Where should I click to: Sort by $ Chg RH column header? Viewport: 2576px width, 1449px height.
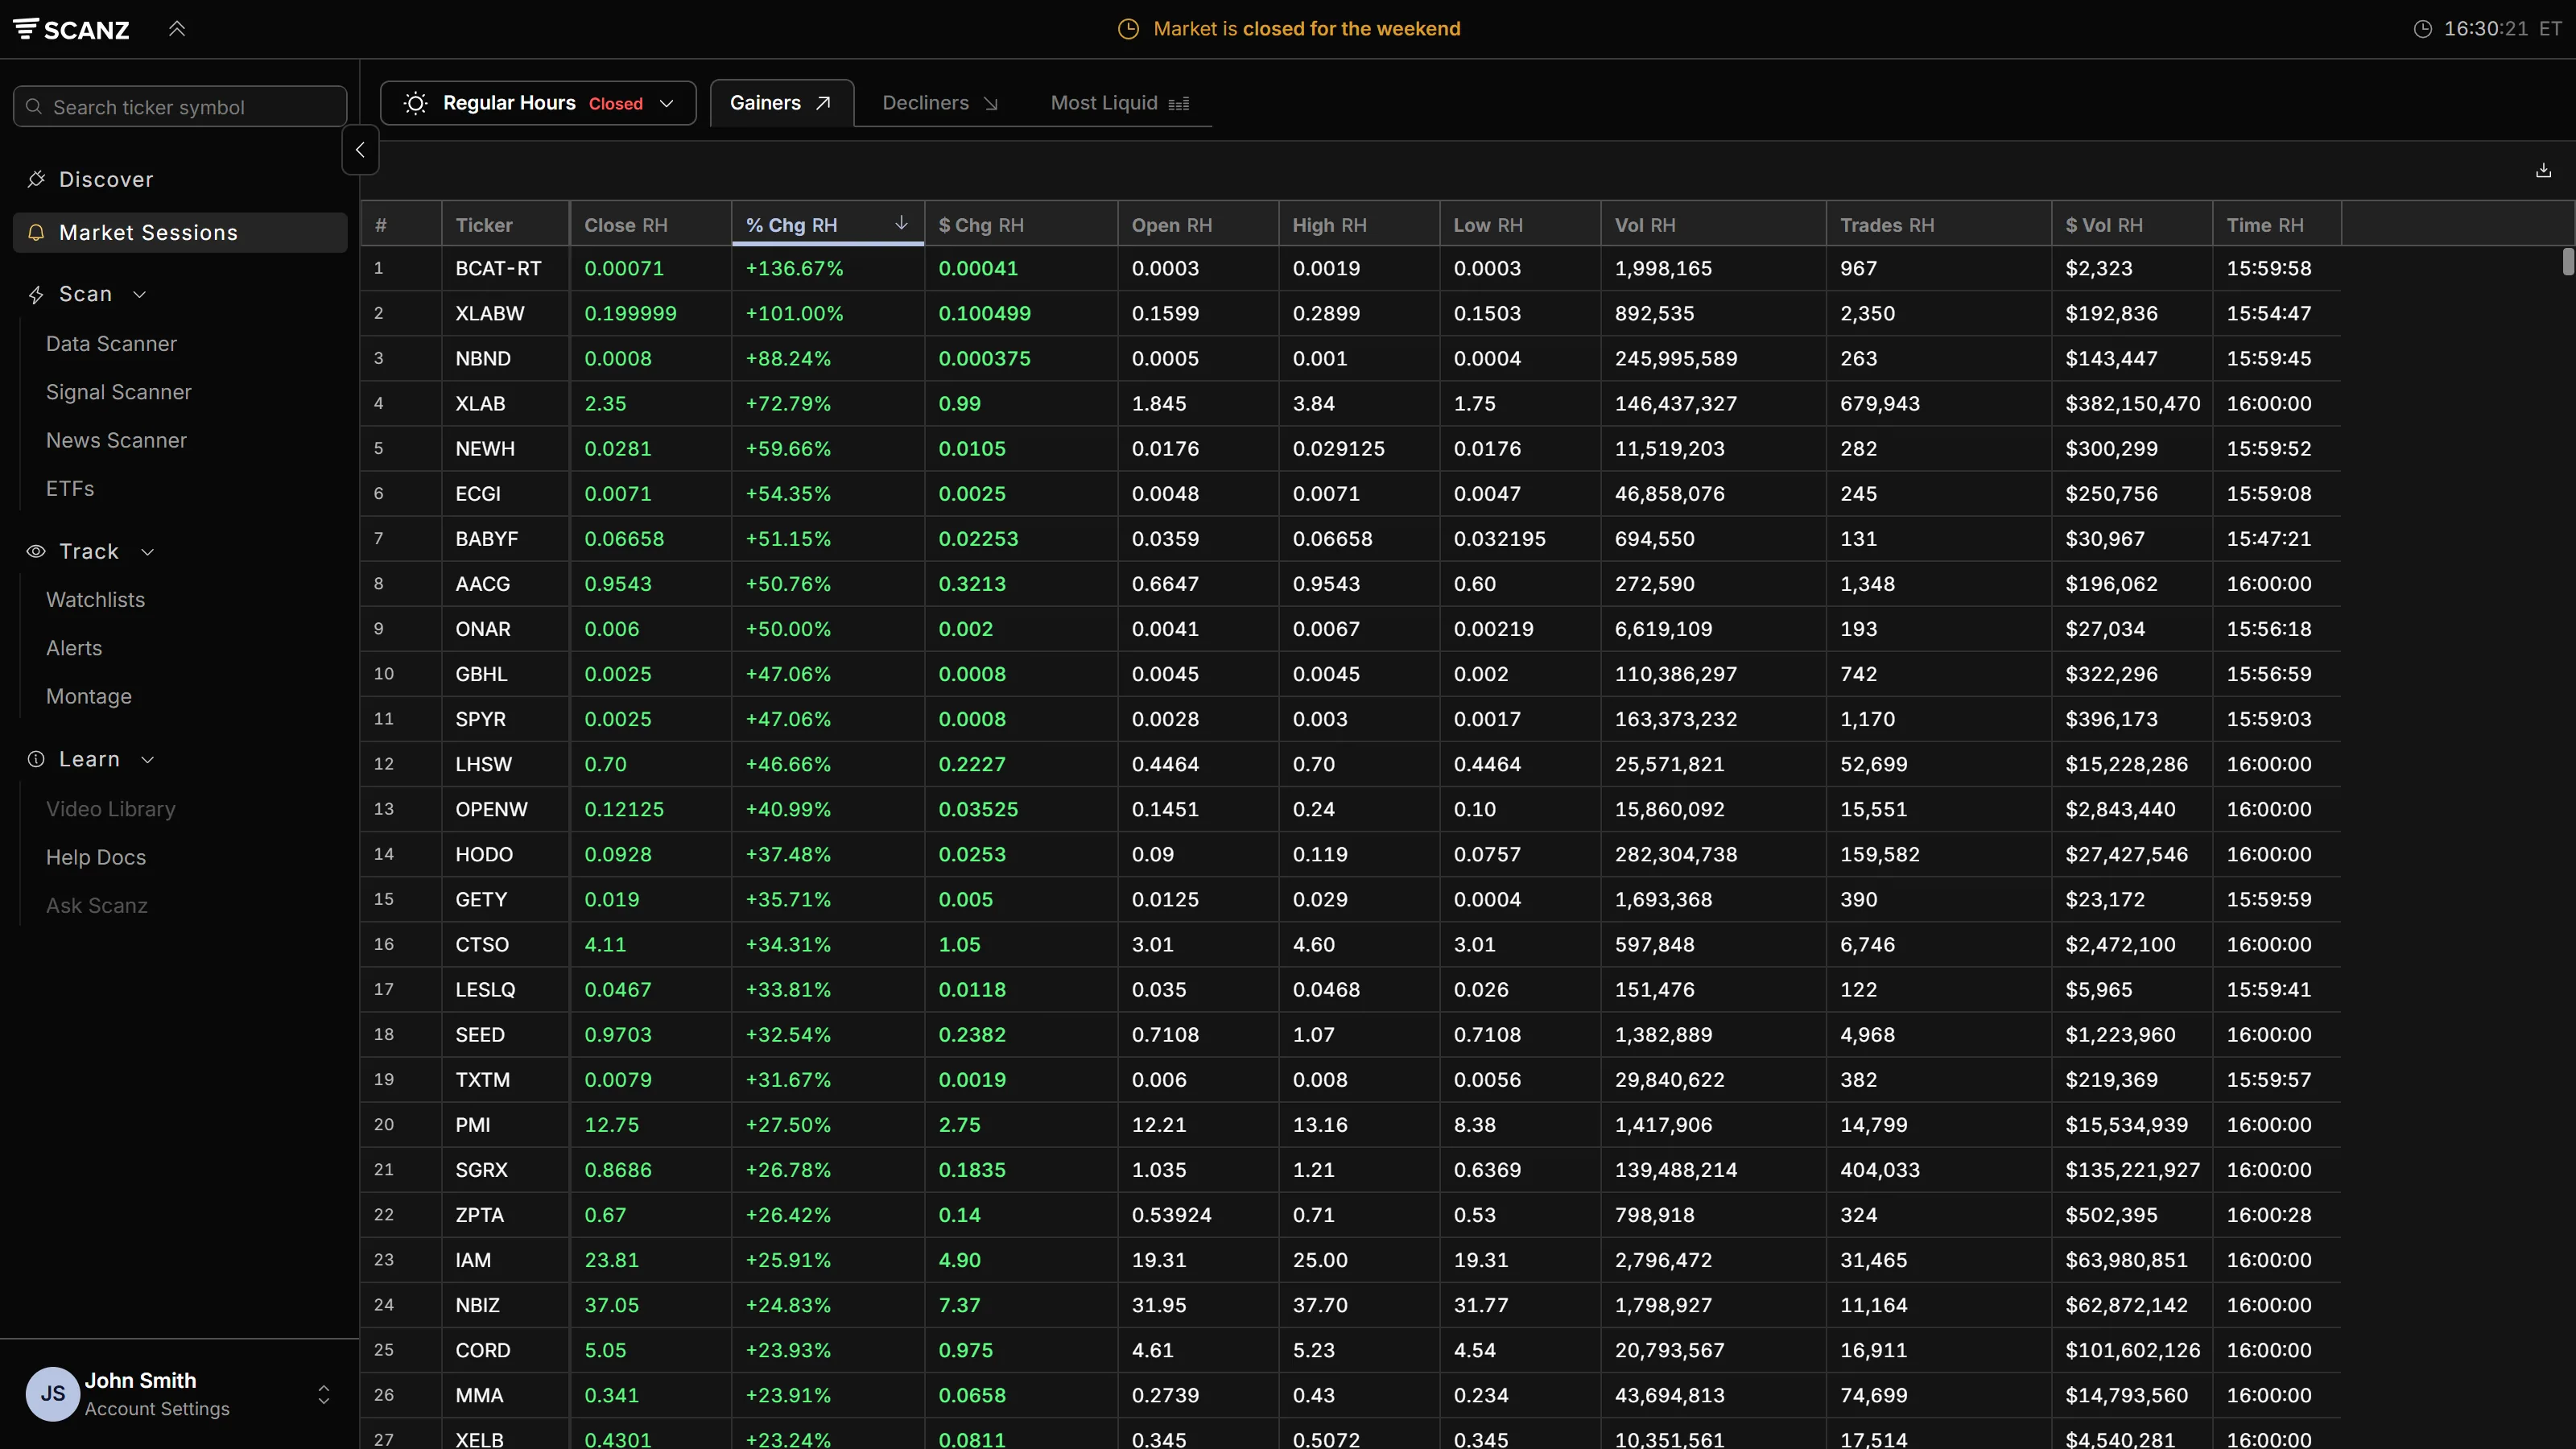point(1021,225)
